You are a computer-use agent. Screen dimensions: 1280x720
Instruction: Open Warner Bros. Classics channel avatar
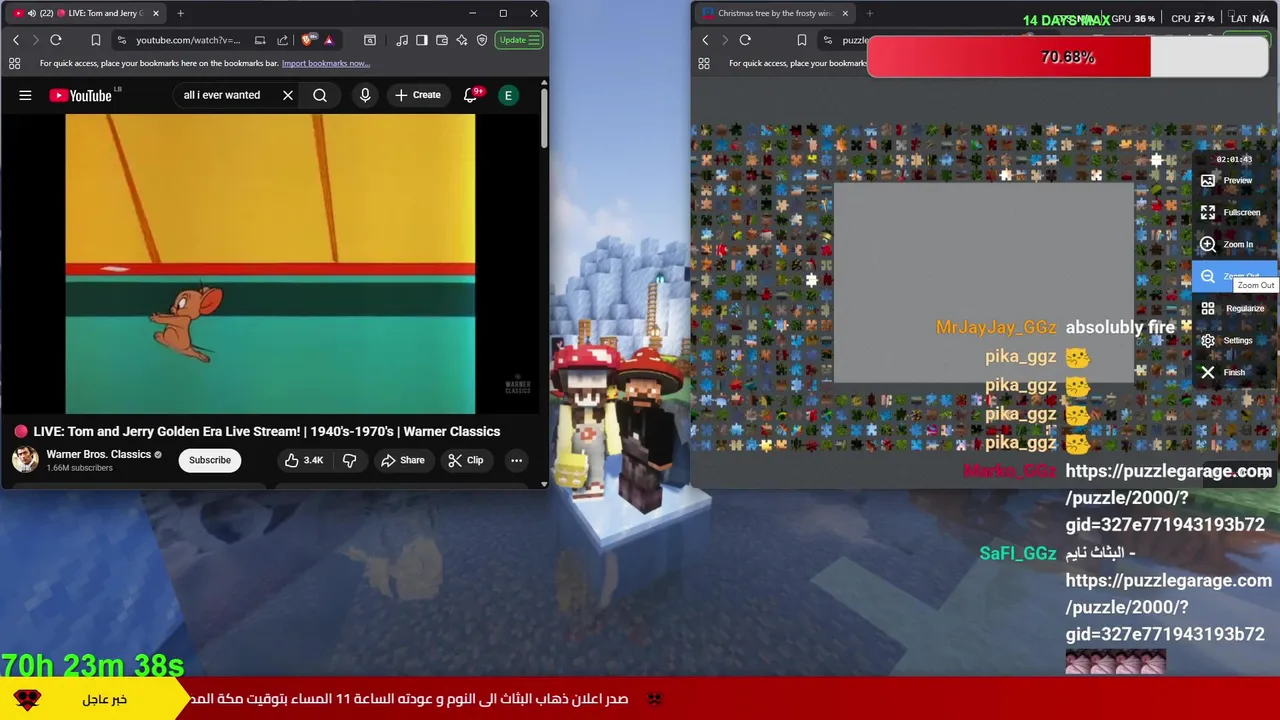(x=25, y=459)
